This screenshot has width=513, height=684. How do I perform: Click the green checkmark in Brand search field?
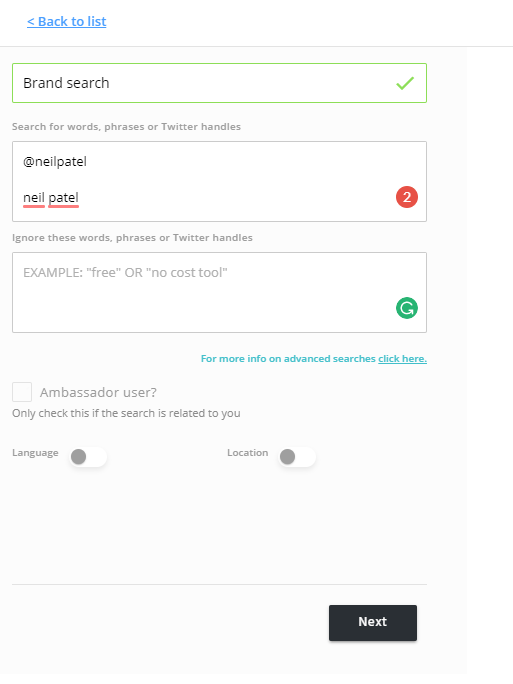pos(405,83)
